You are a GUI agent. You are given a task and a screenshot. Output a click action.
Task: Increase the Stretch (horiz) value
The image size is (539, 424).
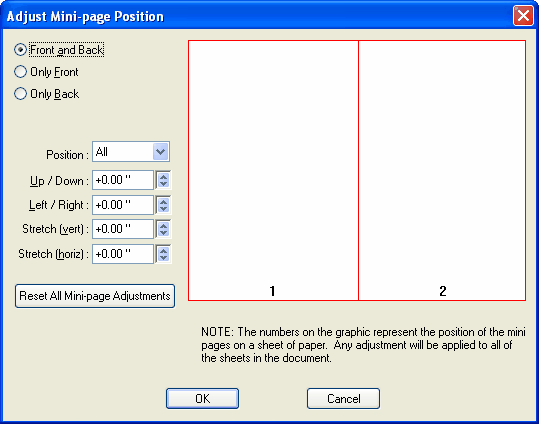pyautogui.click(x=164, y=251)
